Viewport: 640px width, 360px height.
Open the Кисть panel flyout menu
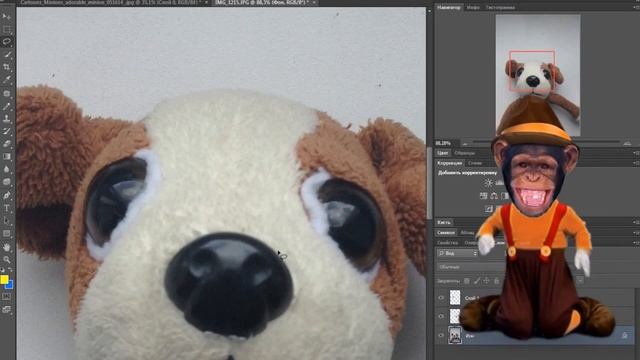[x=636, y=222]
